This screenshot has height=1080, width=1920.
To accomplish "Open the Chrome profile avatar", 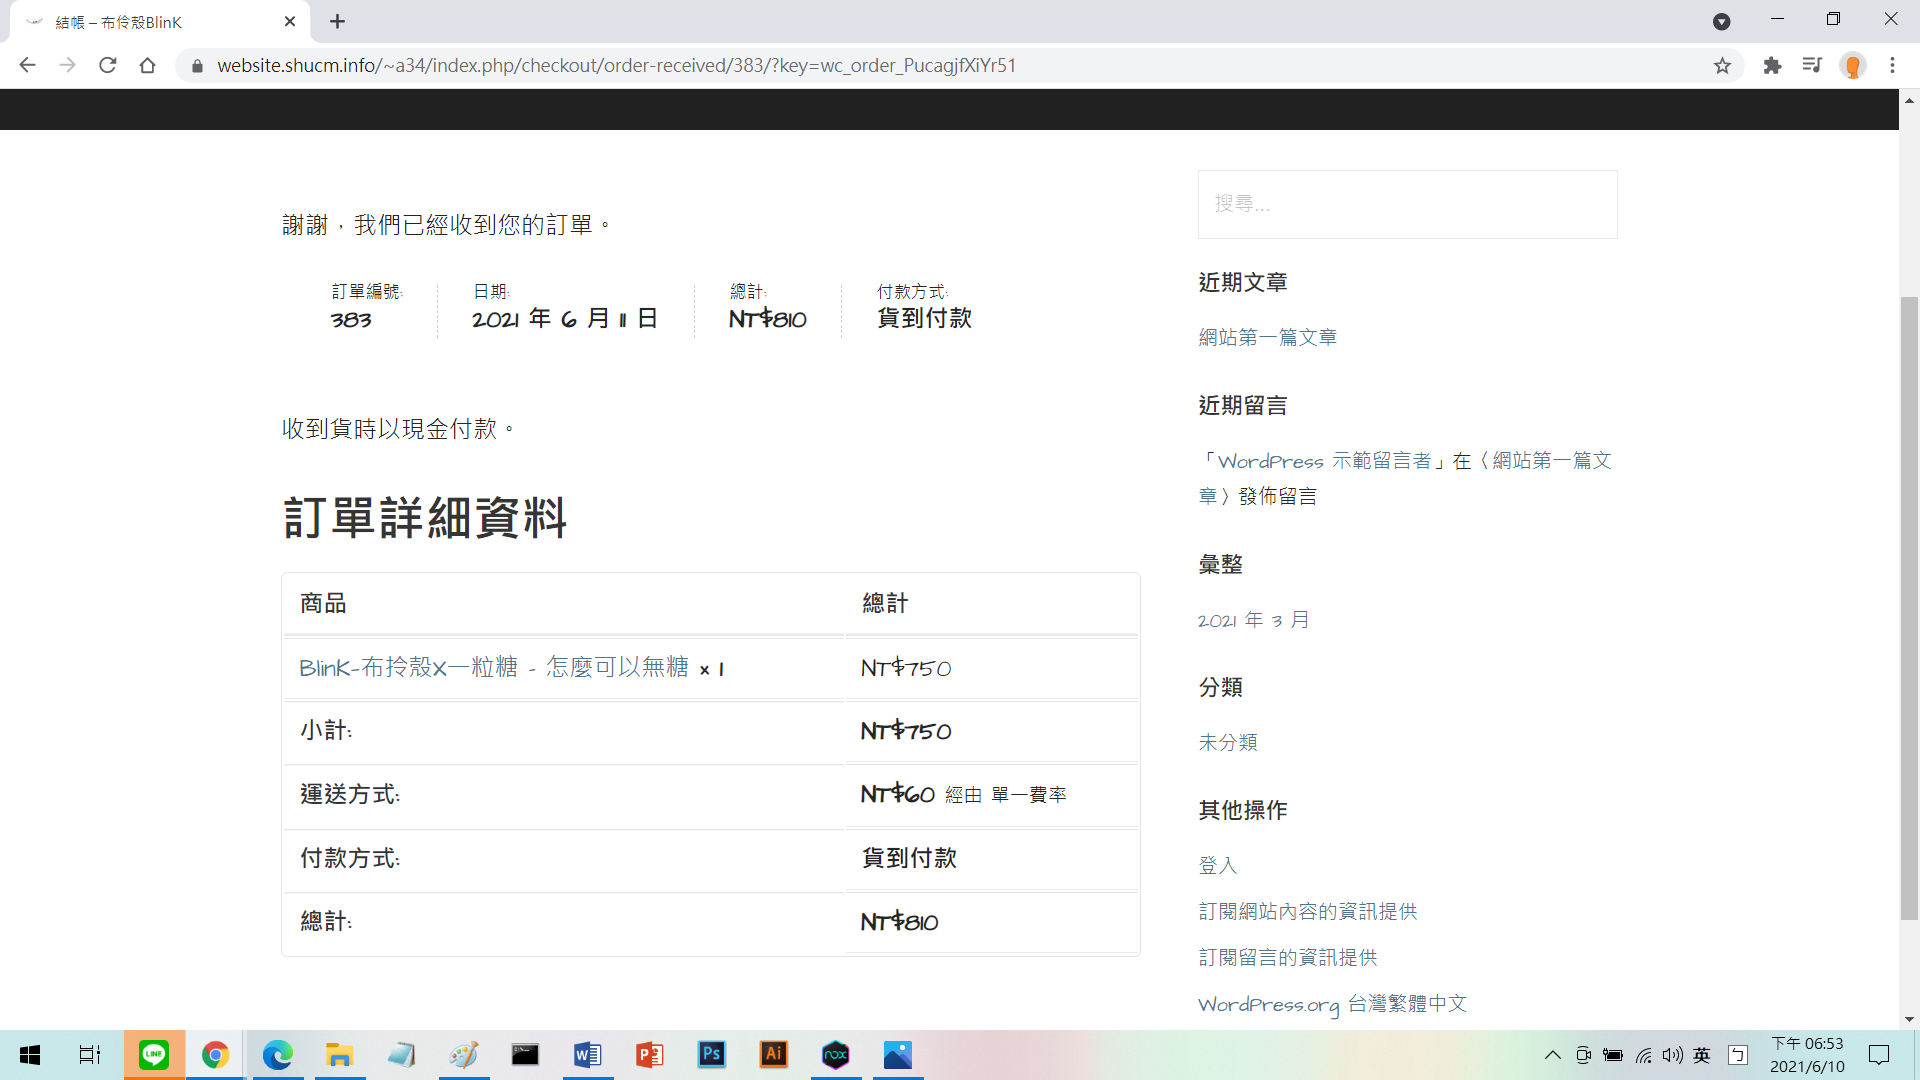I will [x=1853, y=66].
